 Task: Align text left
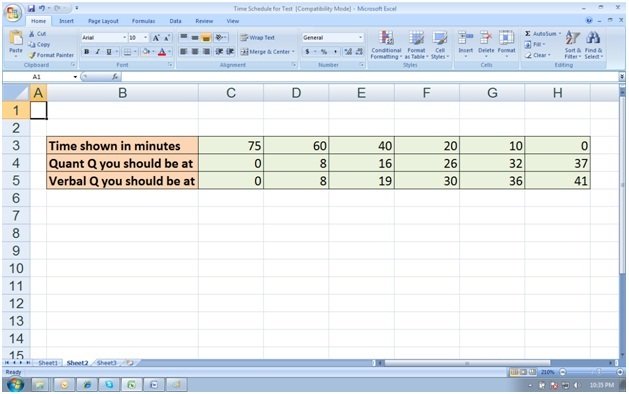pos(183,52)
